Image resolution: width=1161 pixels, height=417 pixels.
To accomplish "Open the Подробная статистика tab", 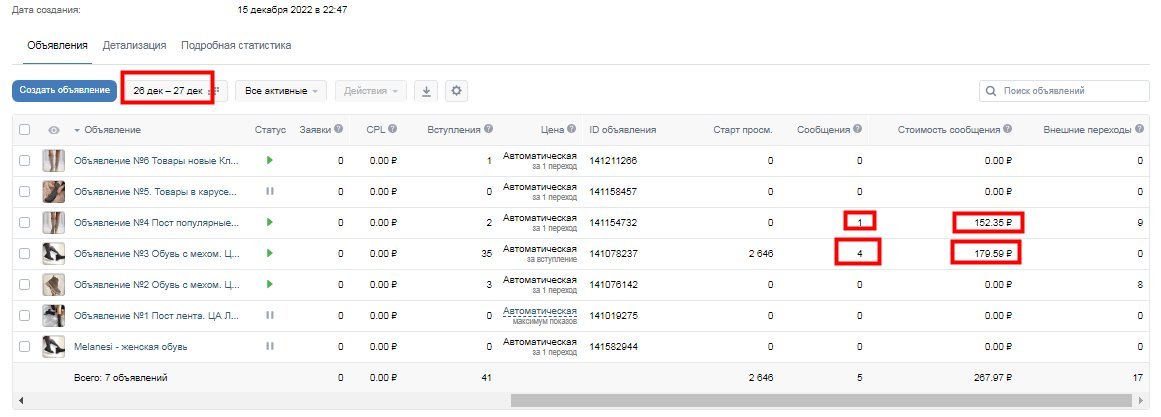I will (x=236, y=45).
